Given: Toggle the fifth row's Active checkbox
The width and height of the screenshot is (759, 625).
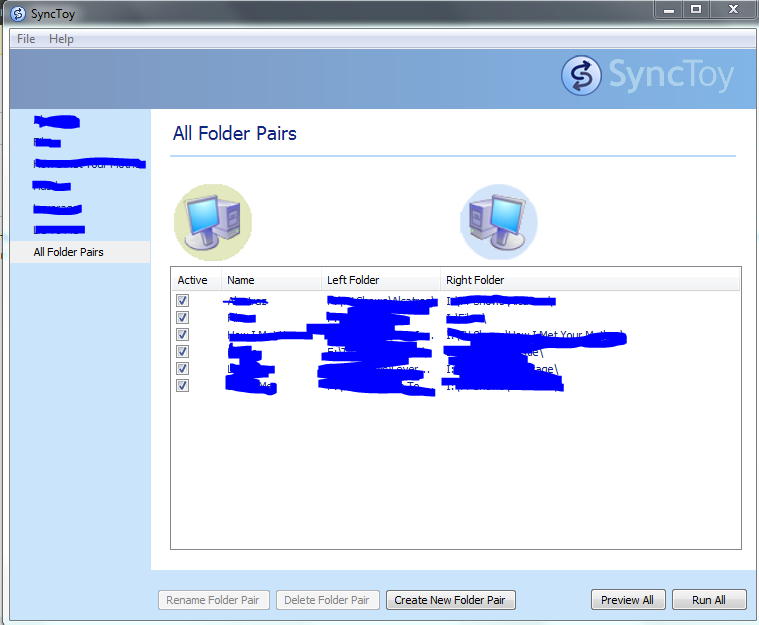Looking at the screenshot, I should [182, 368].
